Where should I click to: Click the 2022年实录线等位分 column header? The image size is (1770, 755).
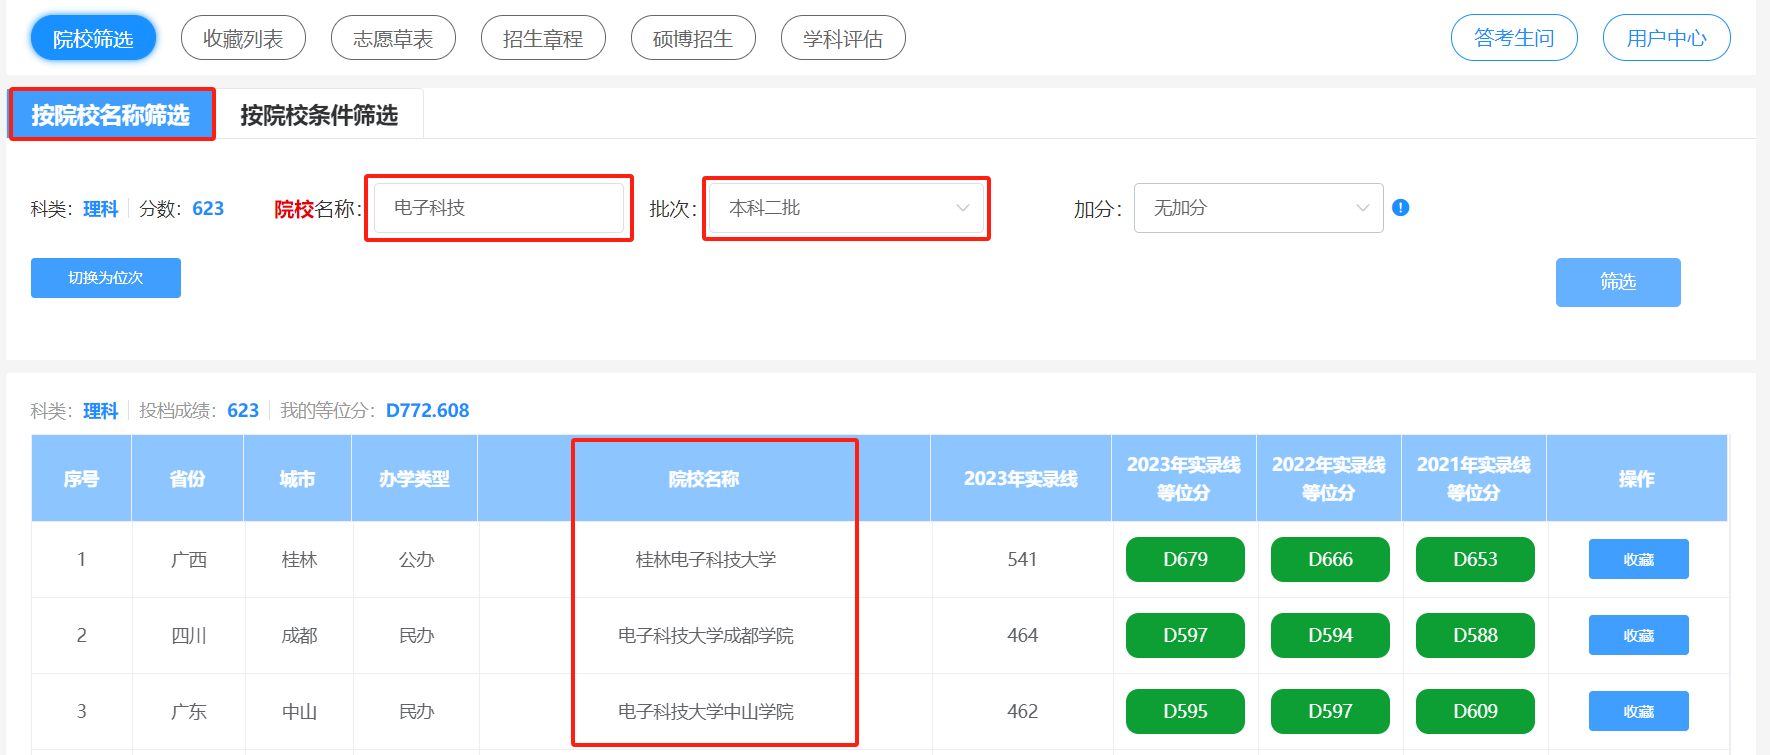pos(1329,479)
